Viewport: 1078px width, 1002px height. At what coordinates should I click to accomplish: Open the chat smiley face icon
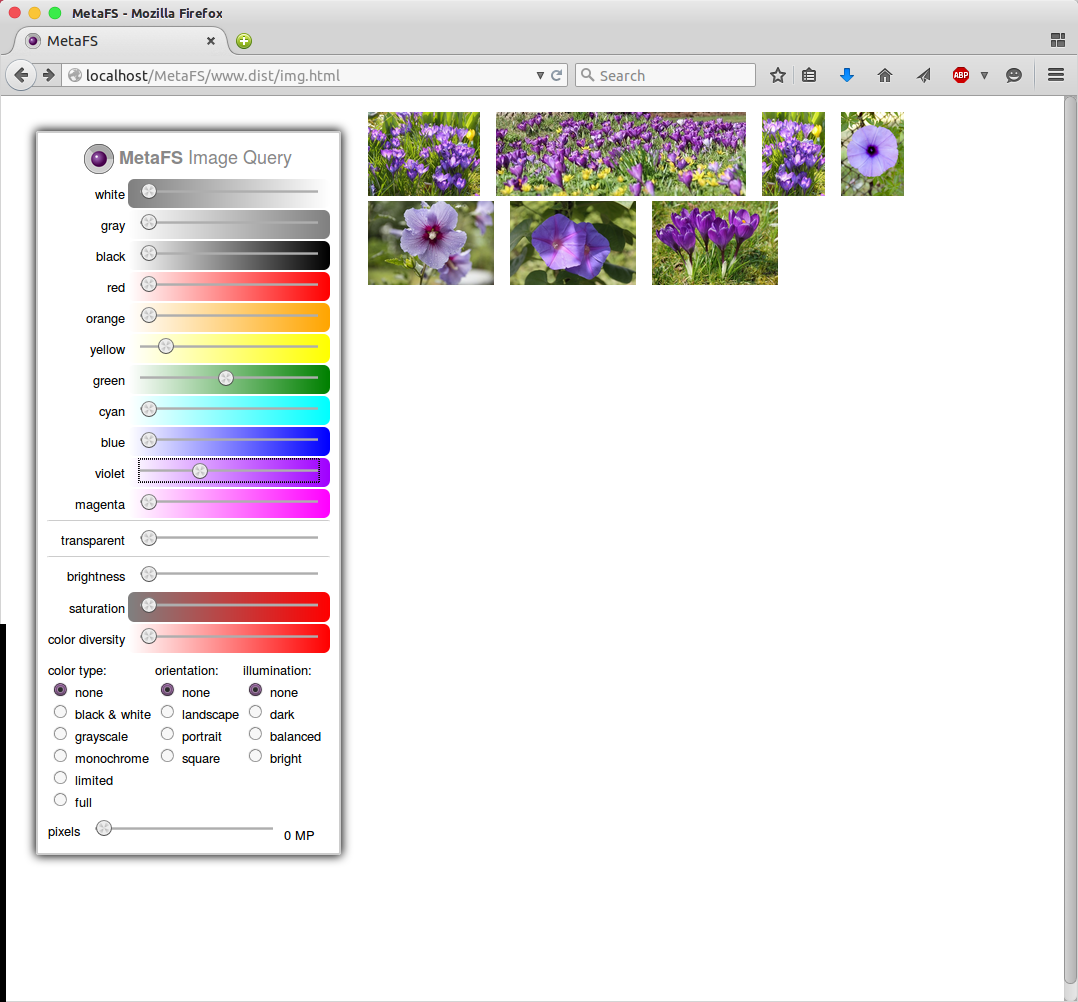click(x=1013, y=75)
